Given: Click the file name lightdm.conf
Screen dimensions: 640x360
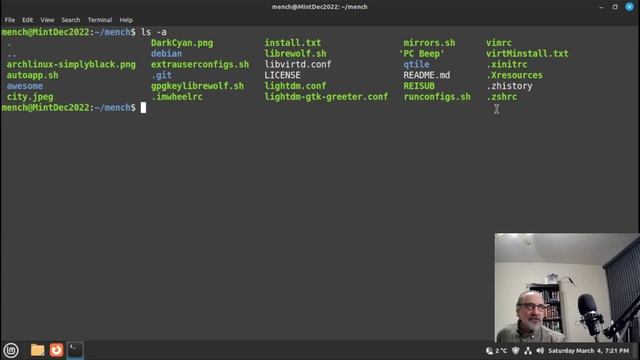Looking at the screenshot, I should [296, 86].
